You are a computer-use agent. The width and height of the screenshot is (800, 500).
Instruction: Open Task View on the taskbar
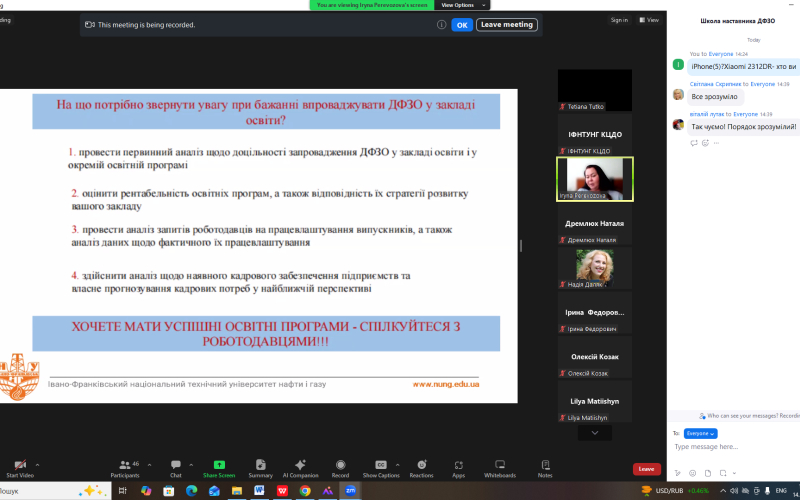(x=122, y=491)
